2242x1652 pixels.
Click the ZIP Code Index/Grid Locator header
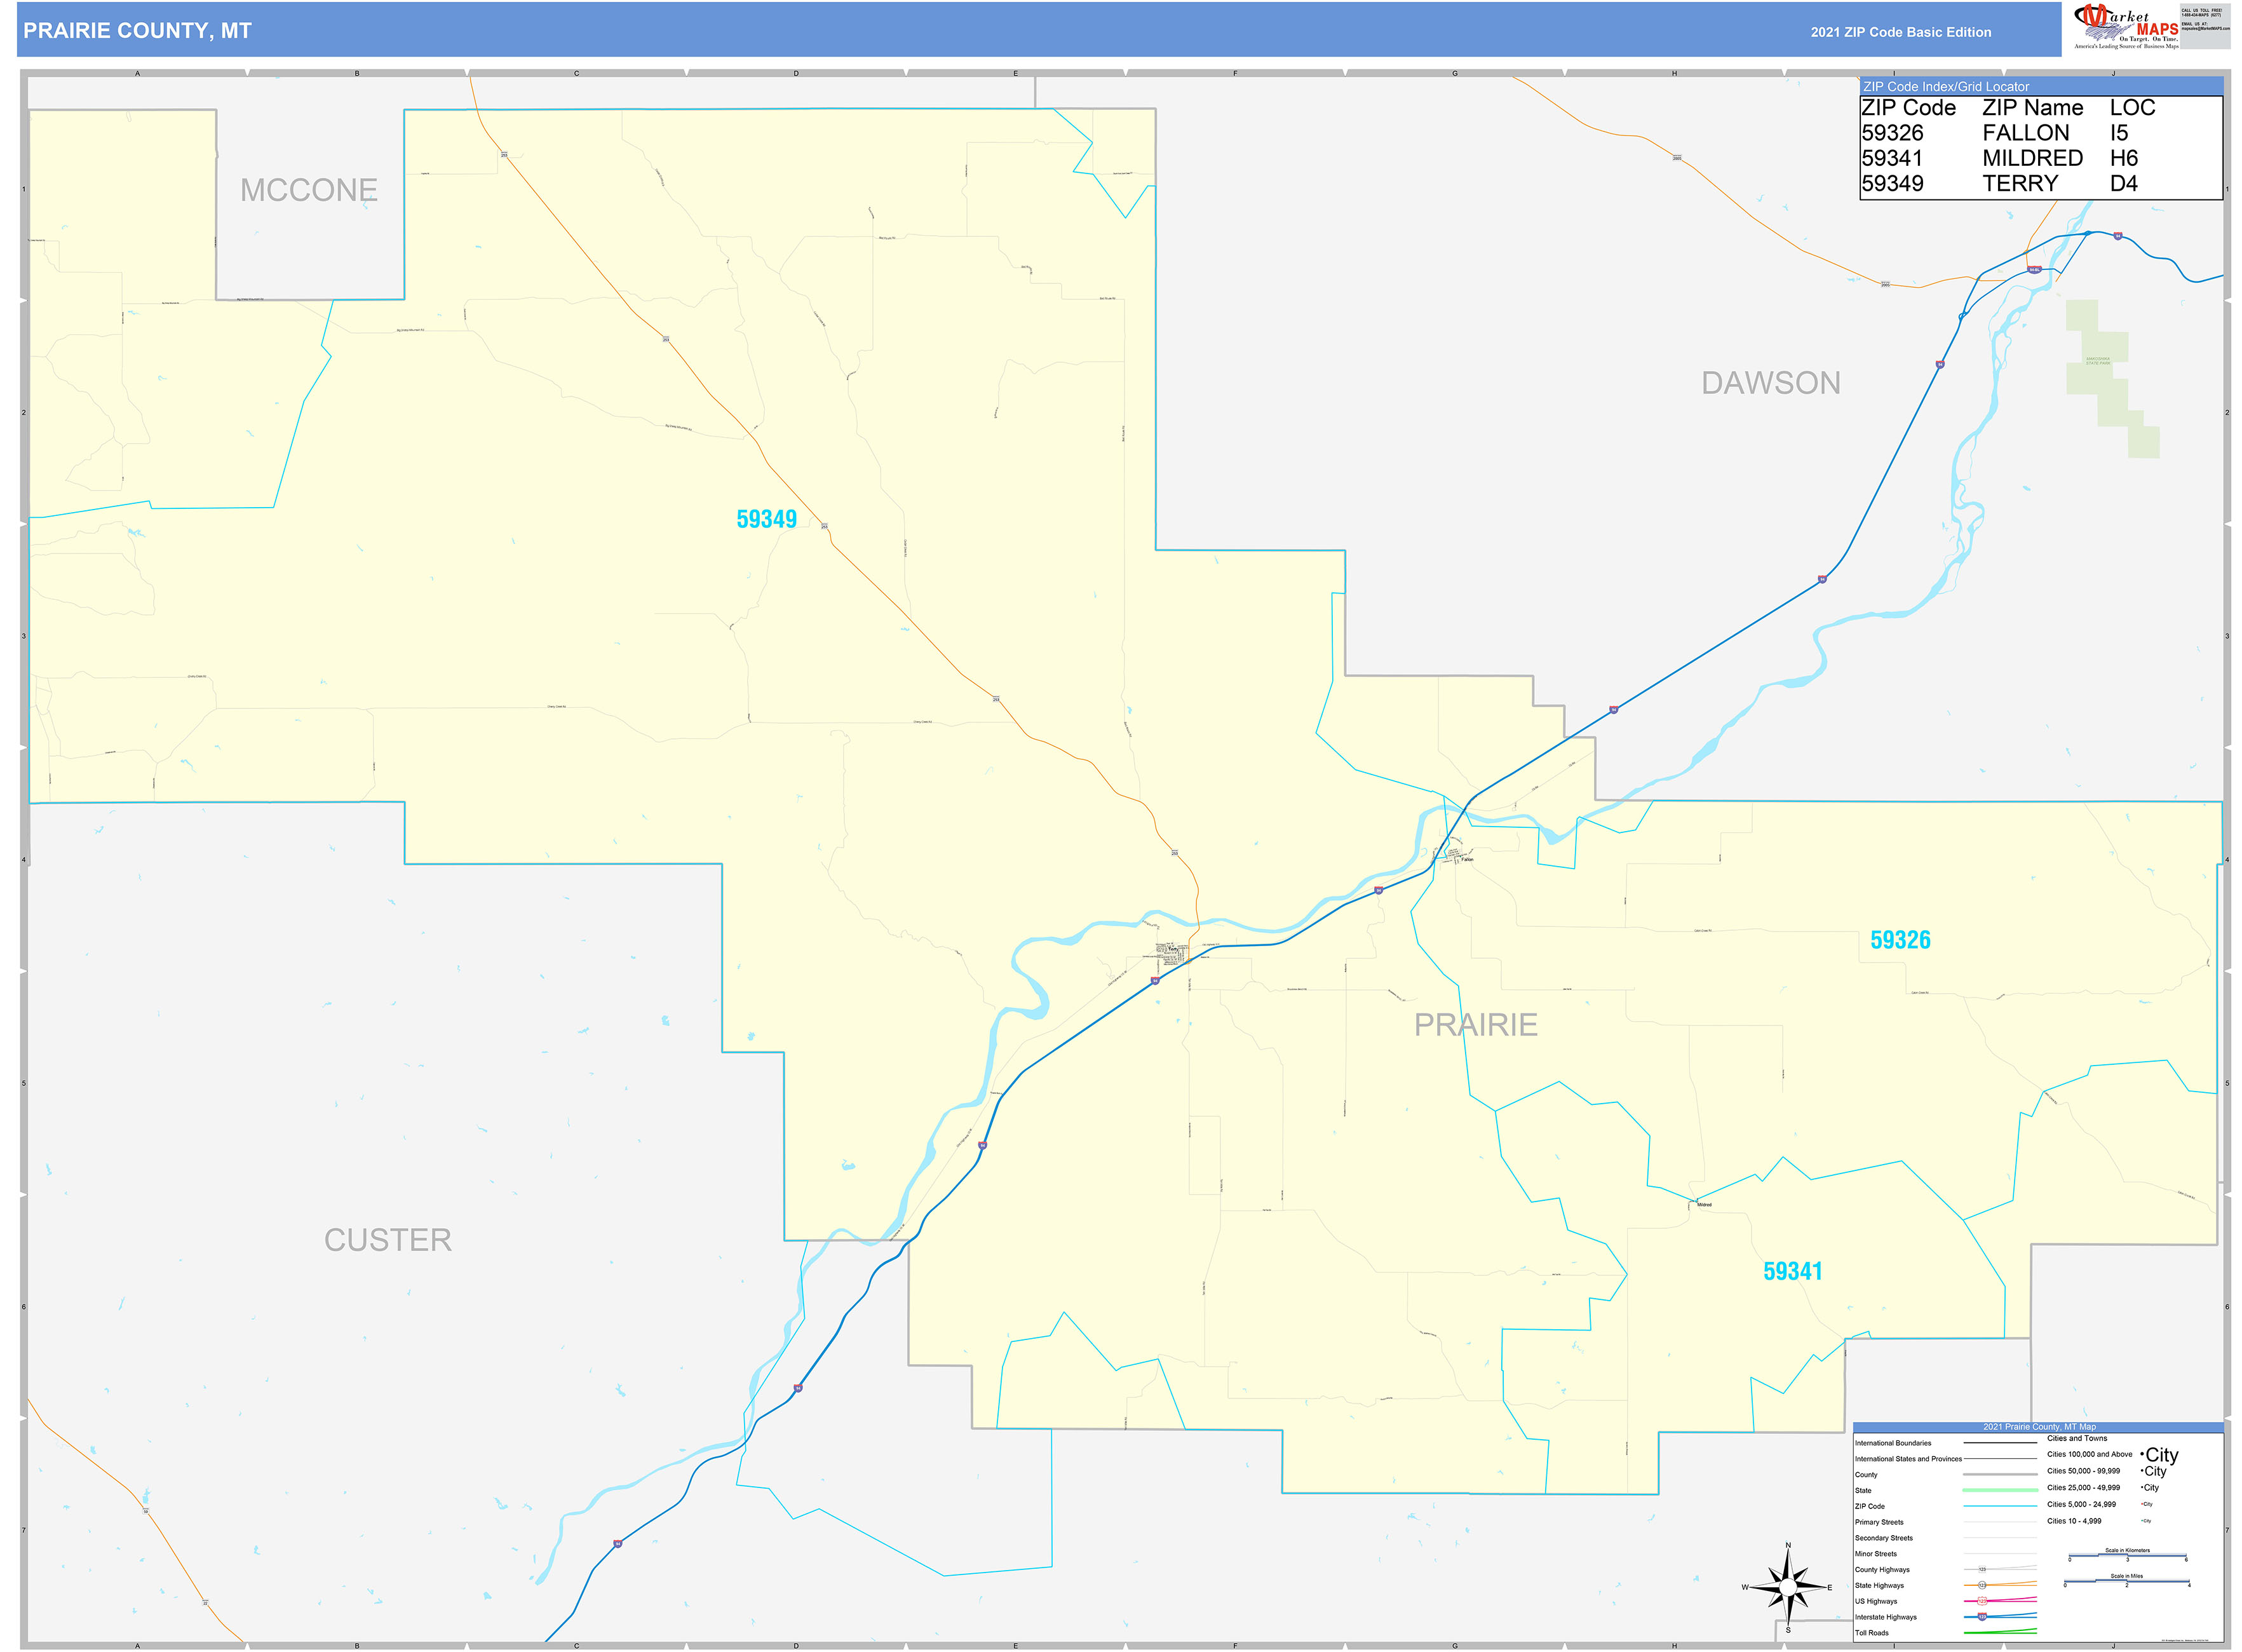[1946, 87]
